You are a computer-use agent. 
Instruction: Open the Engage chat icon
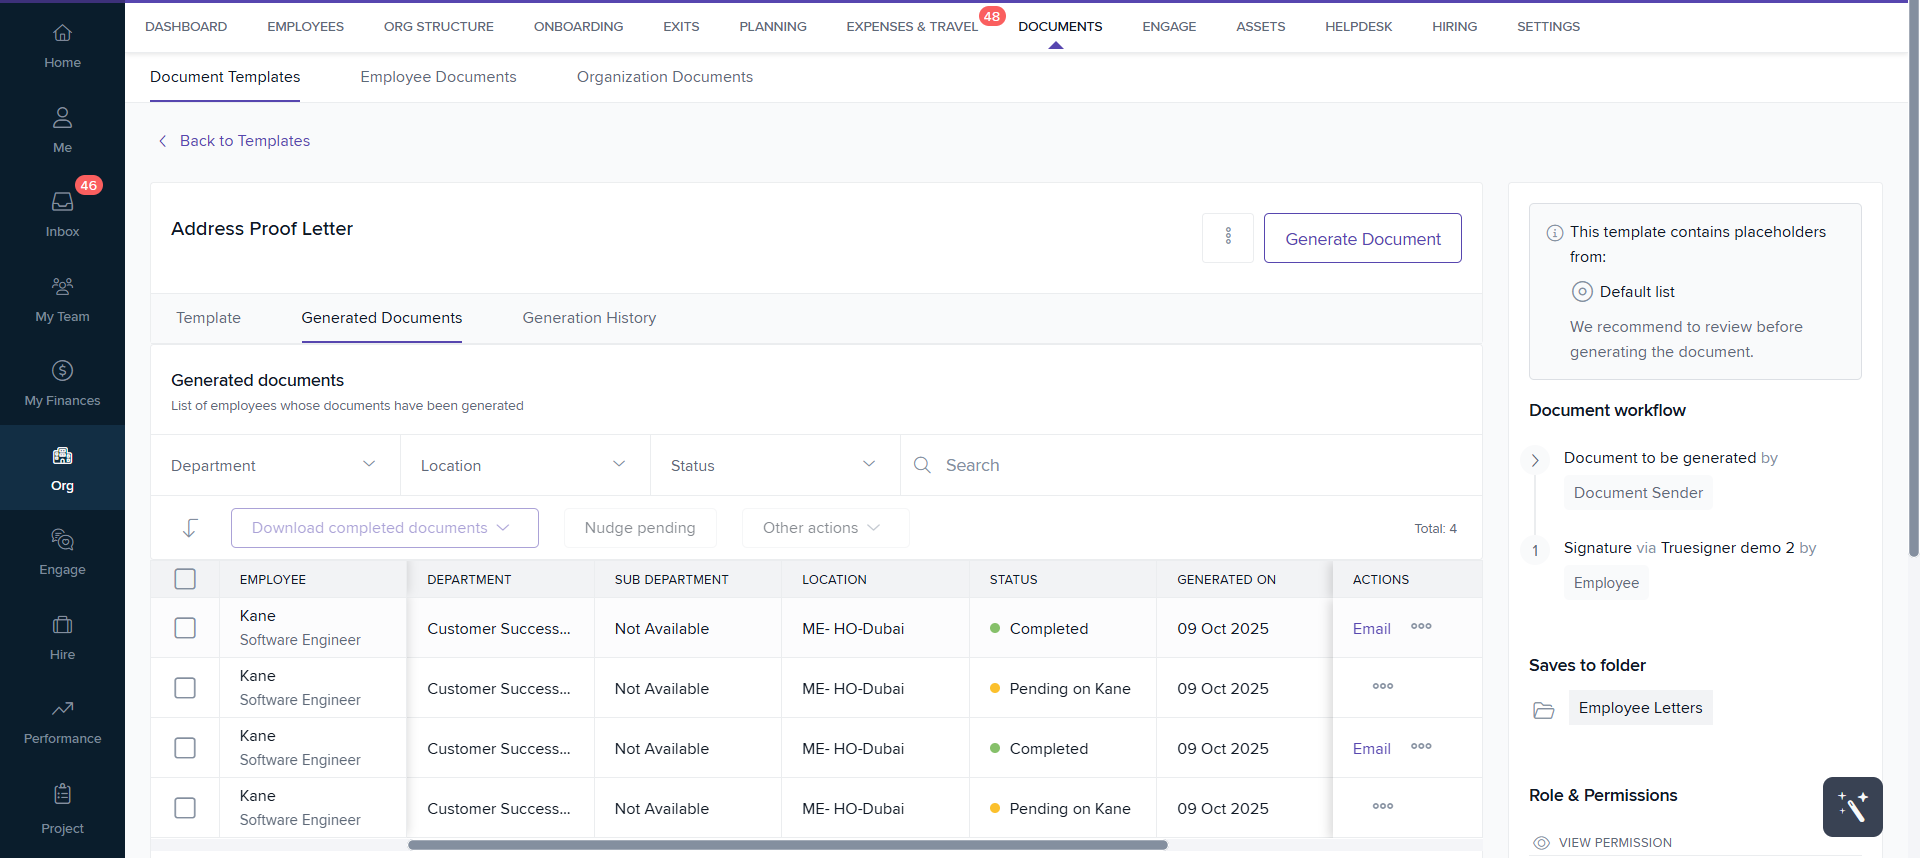coord(62,540)
